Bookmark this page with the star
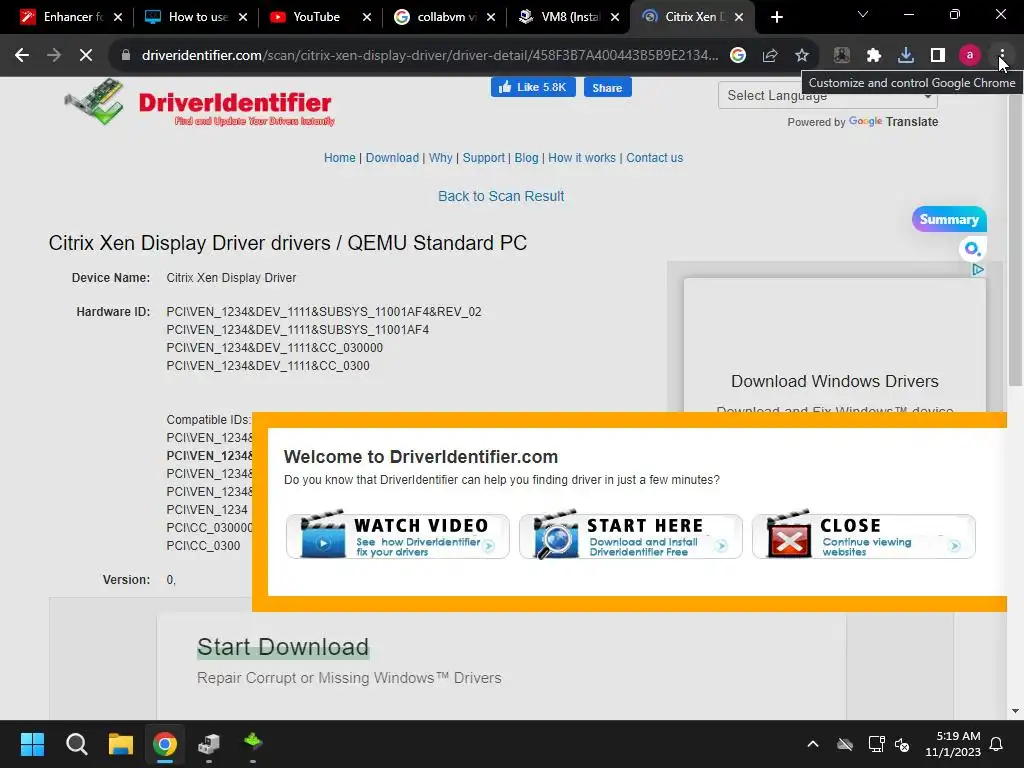This screenshot has width=1024, height=768. click(x=802, y=56)
